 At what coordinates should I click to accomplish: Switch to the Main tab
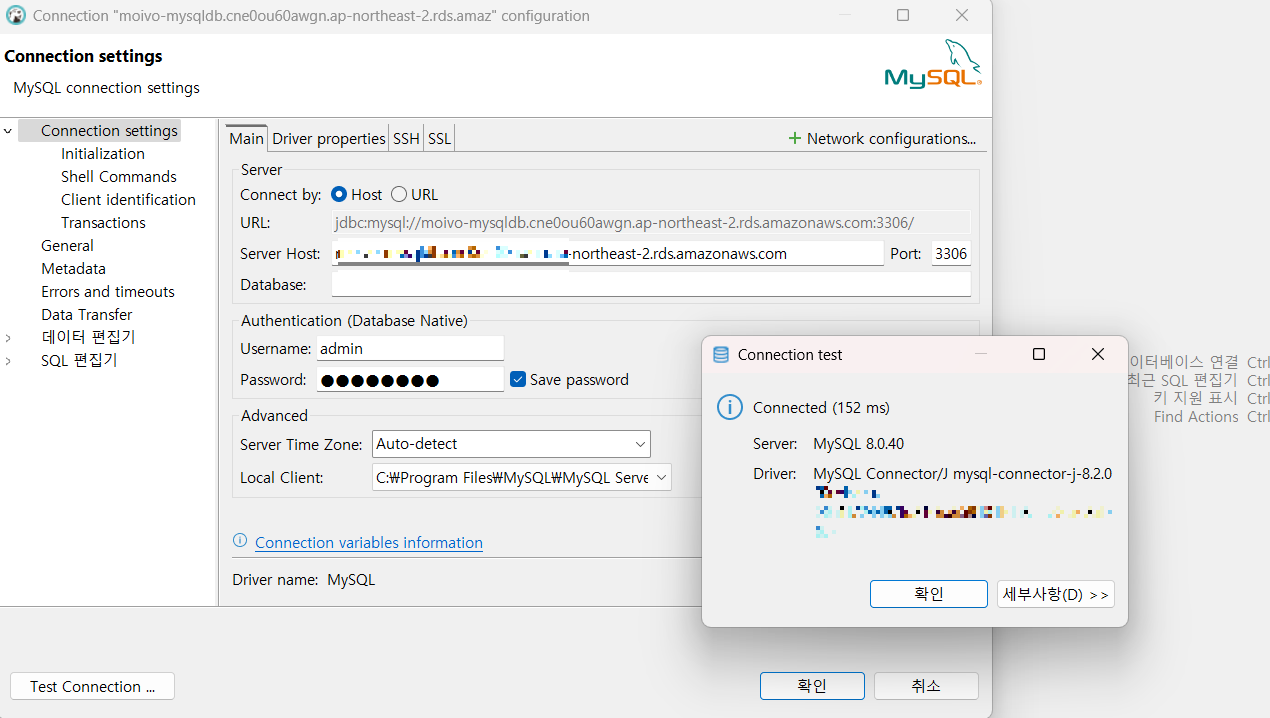point(246,139)
